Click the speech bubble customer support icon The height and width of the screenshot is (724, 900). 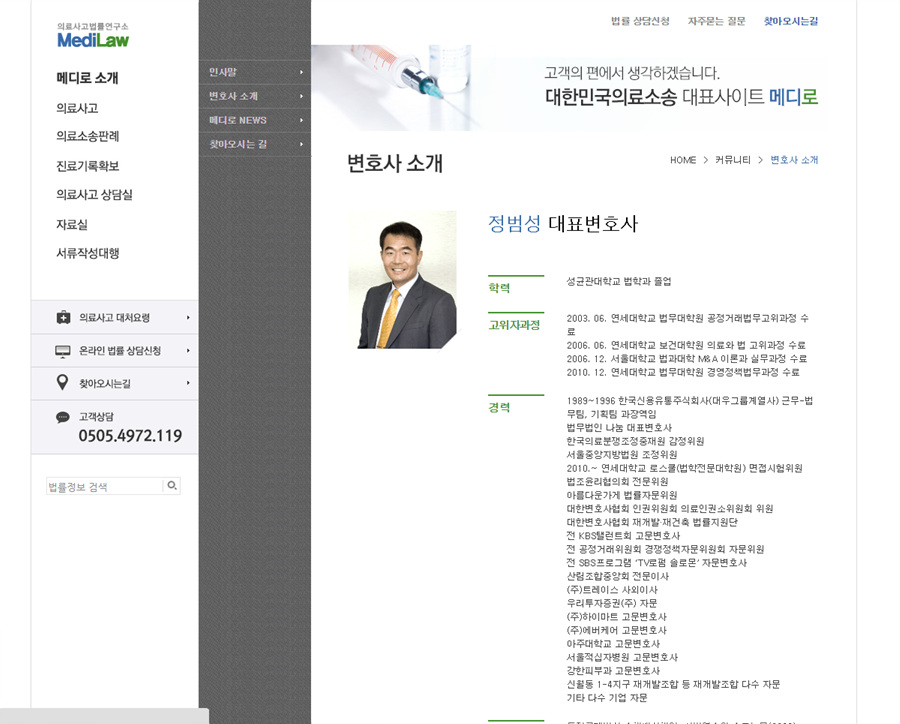click(x=63, y=417)
